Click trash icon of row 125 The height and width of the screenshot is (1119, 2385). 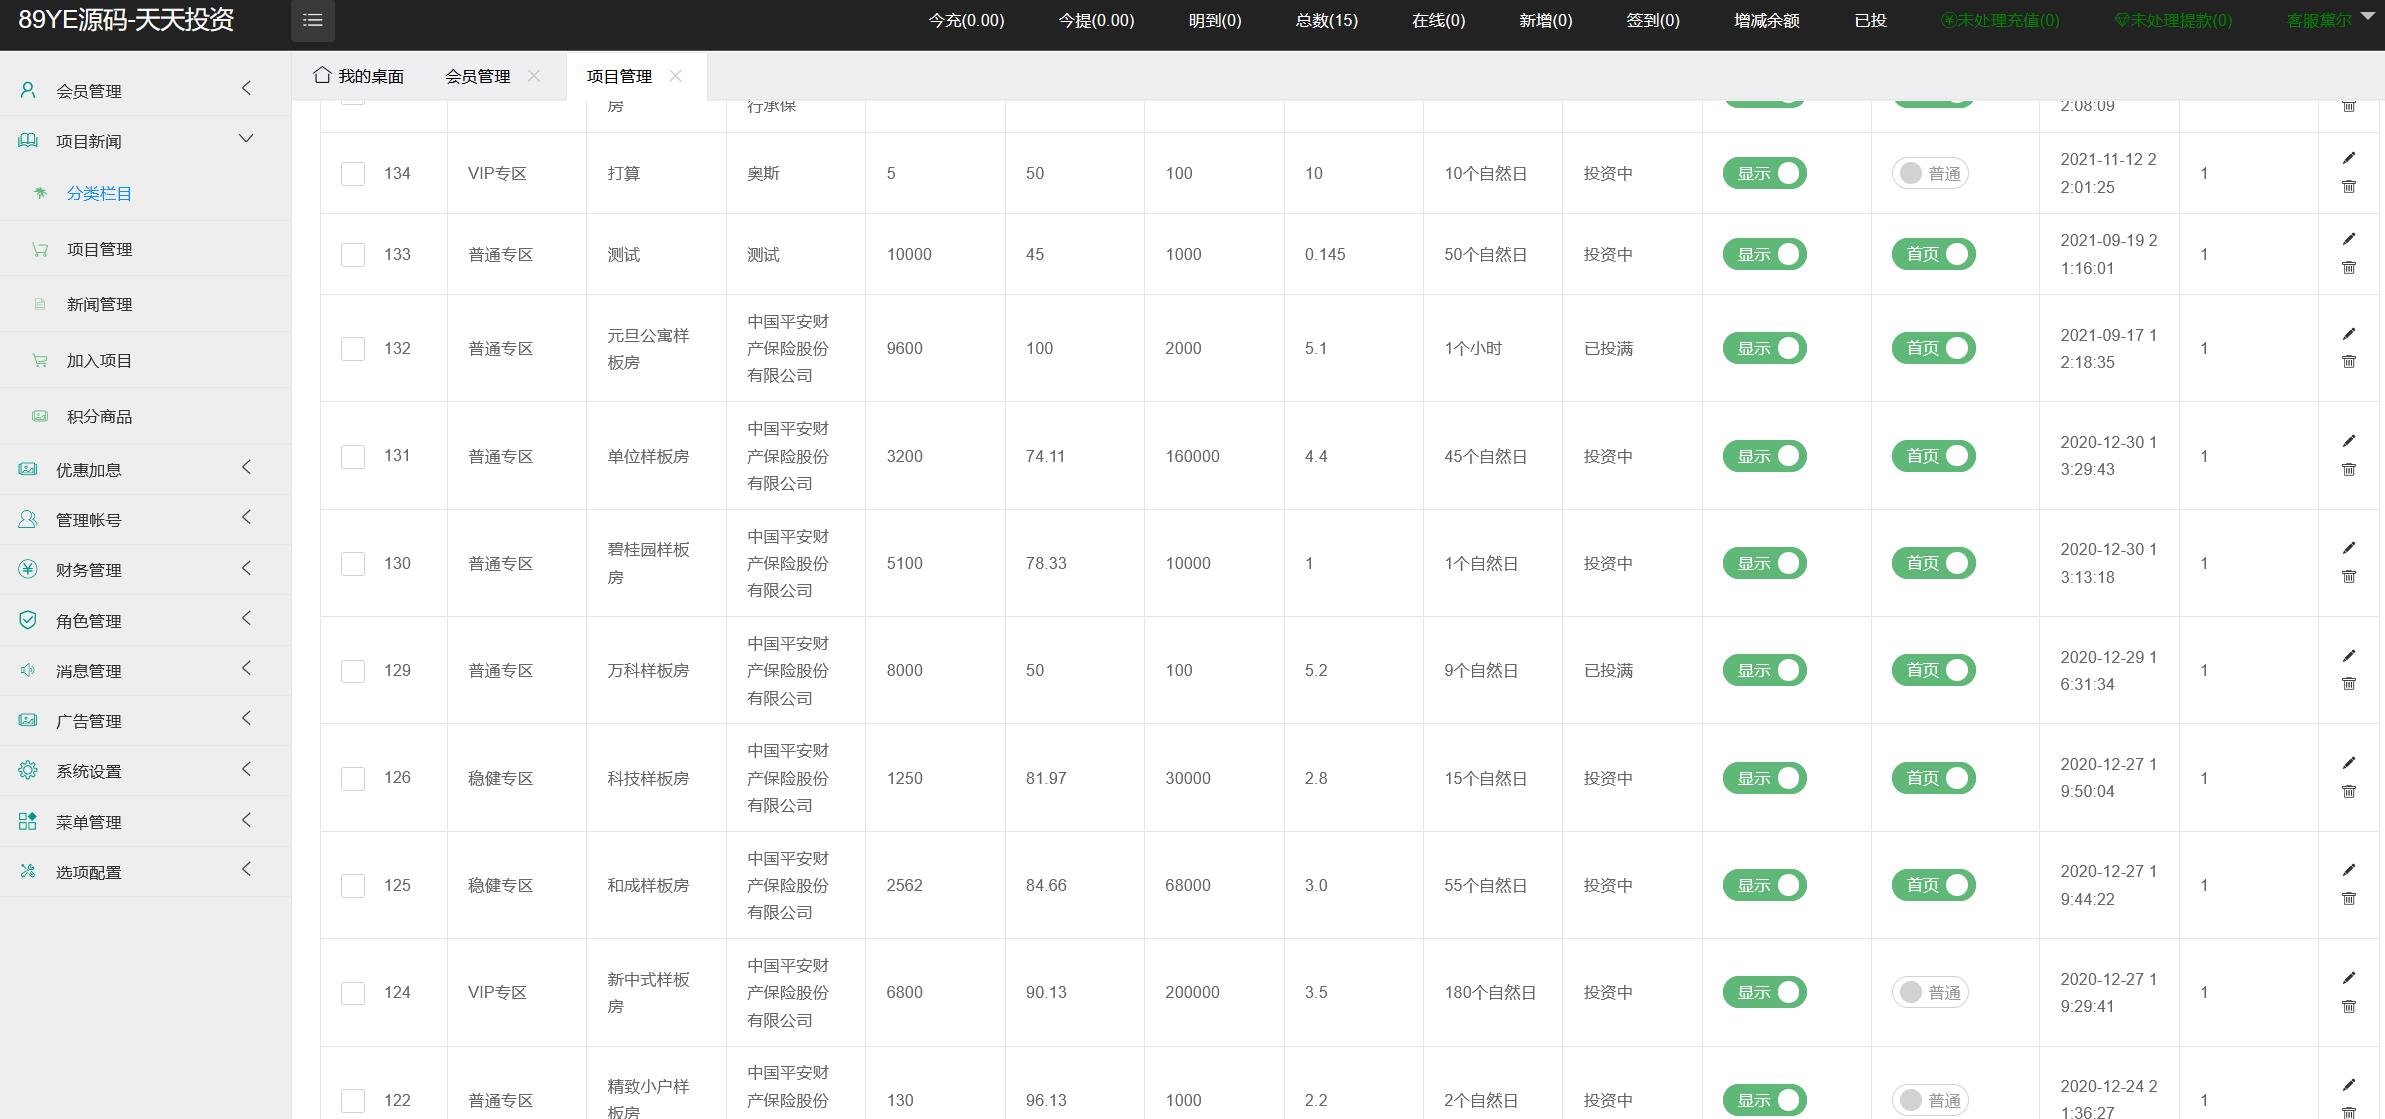[x=2349, y=898]
